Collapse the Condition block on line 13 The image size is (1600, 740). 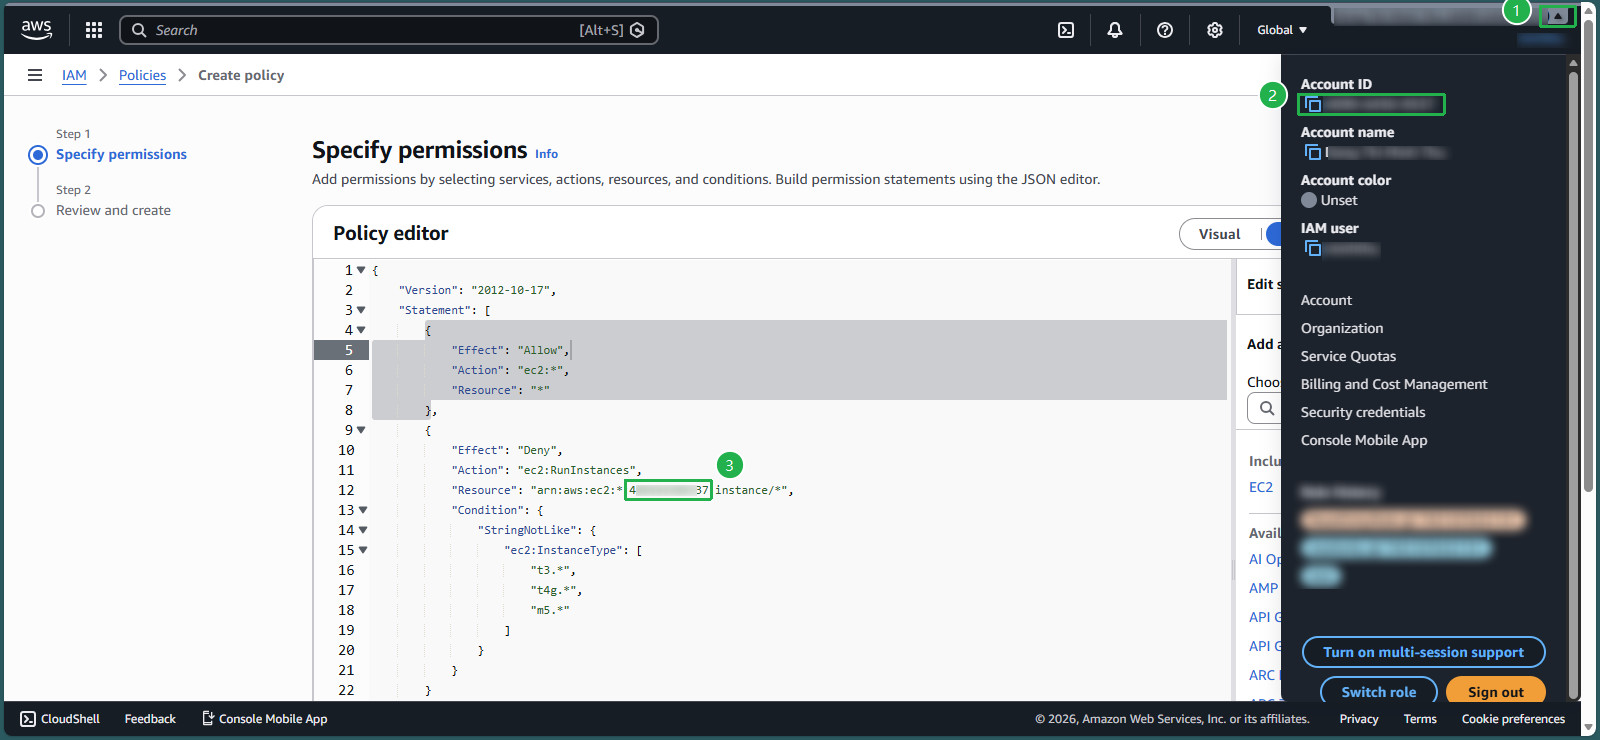[362, 510]
